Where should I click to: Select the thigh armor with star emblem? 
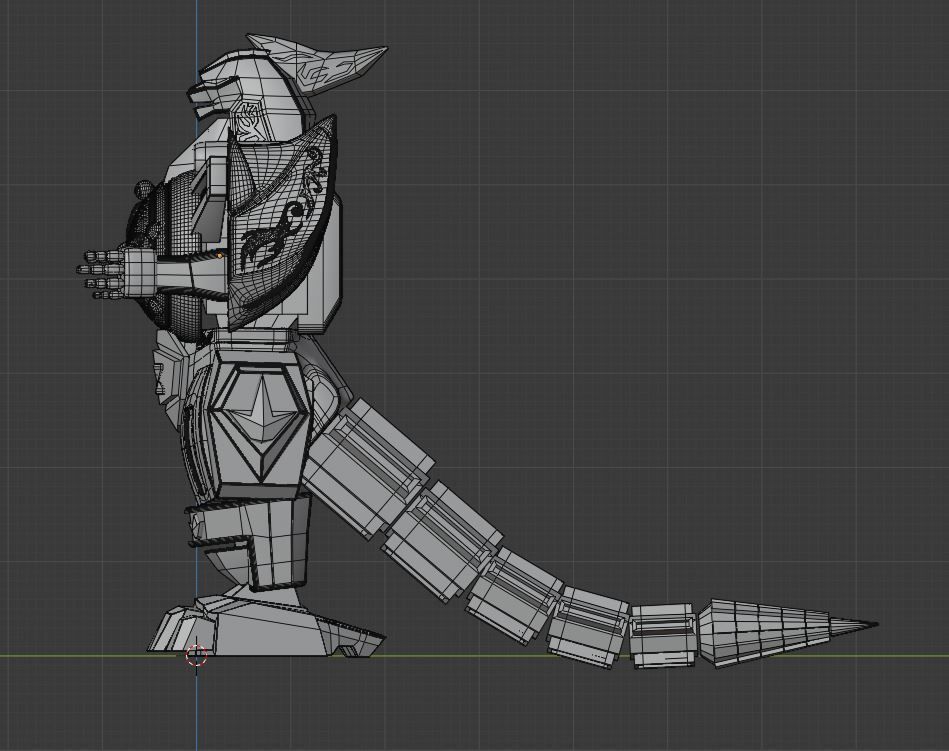click(x=260, y=422)
